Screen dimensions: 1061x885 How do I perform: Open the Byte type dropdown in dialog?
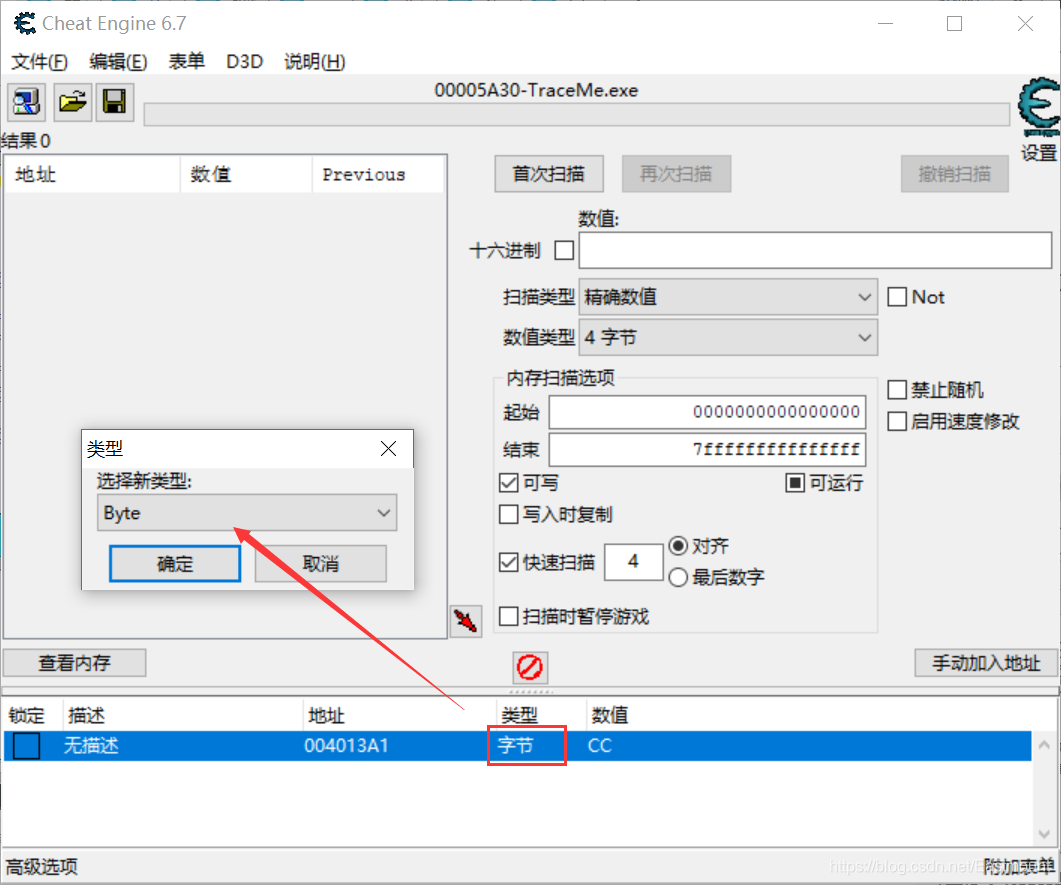247,513
